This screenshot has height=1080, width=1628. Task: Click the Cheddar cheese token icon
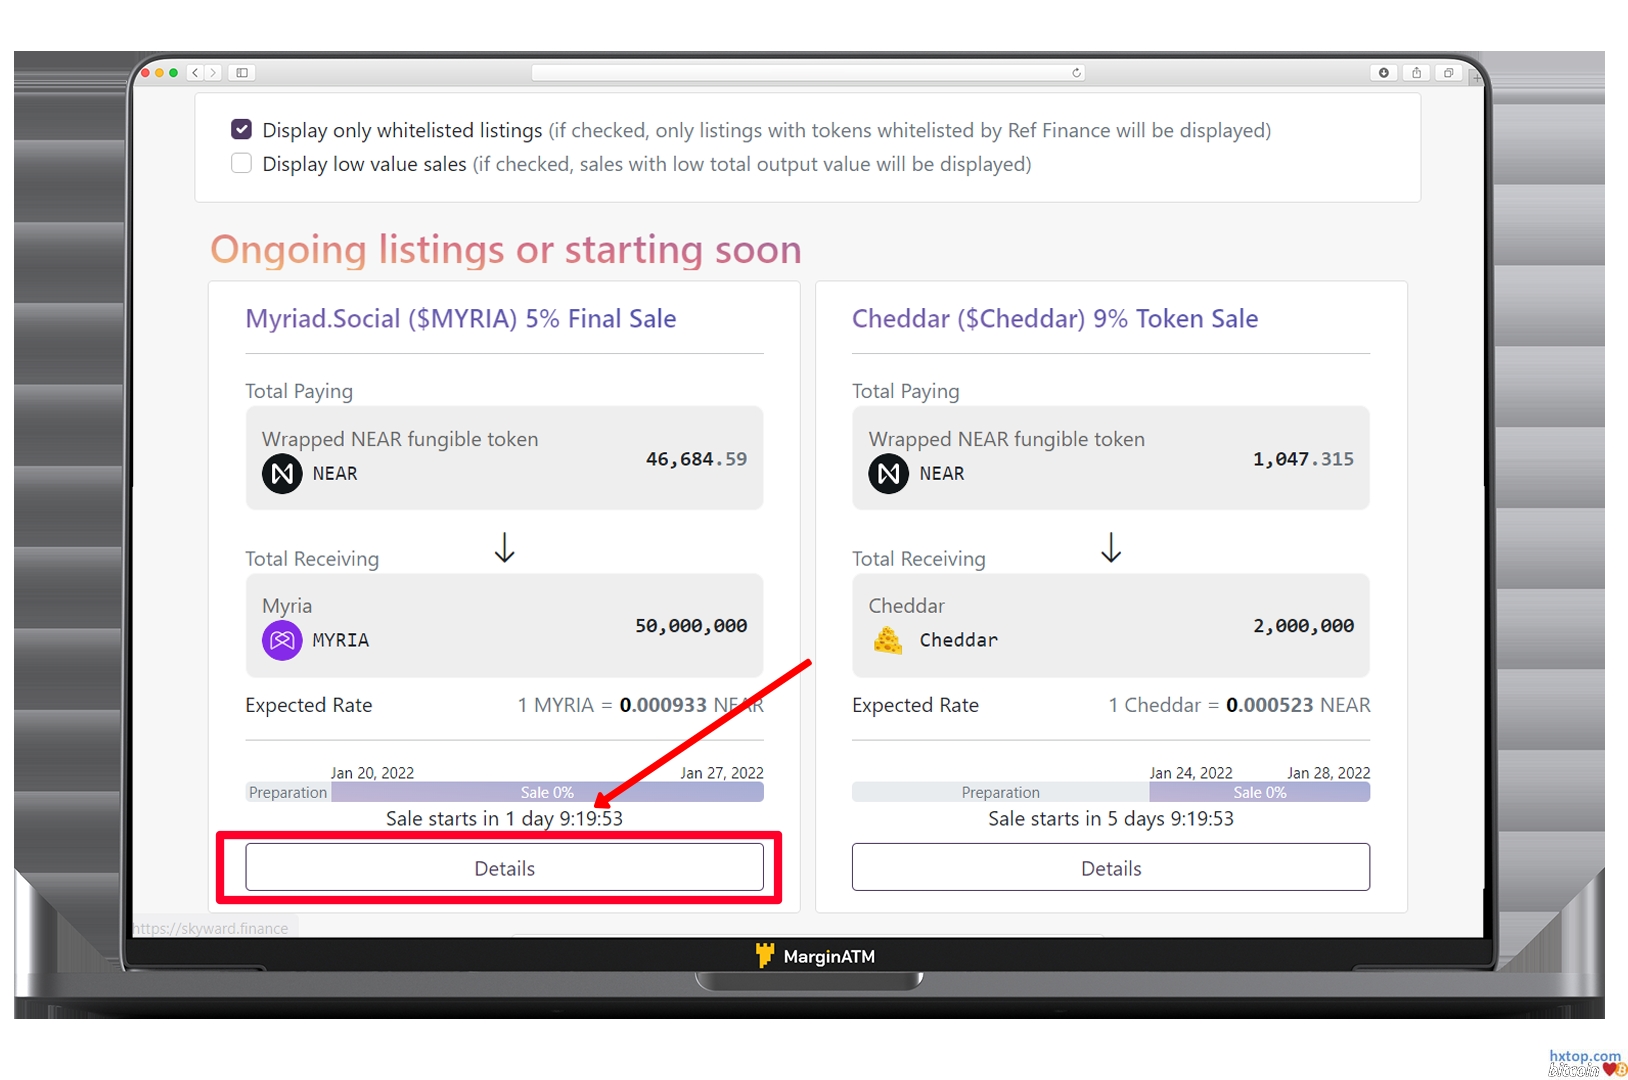888,640
